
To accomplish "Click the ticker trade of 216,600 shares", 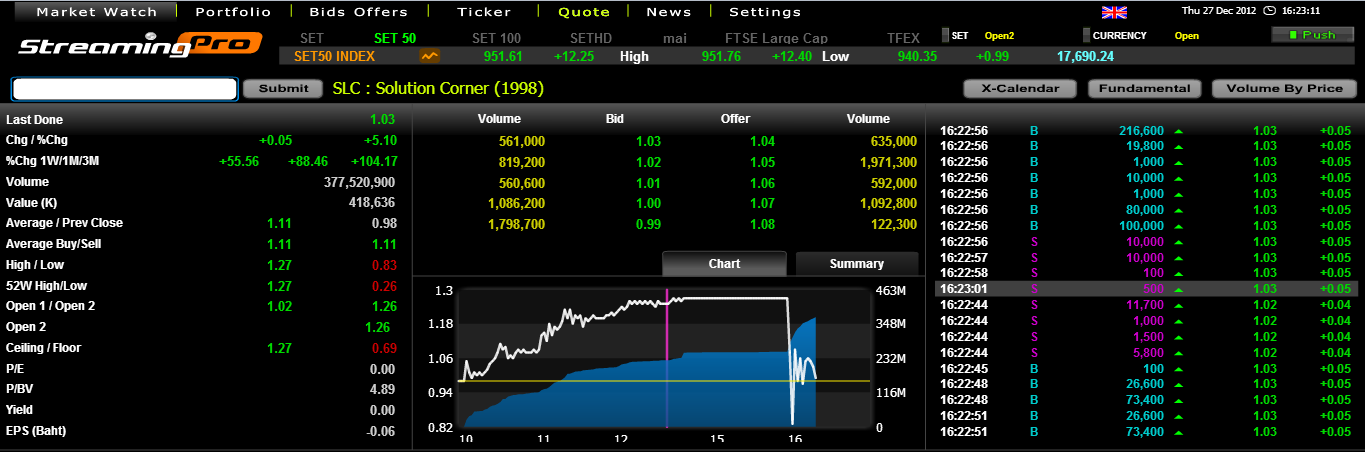I will click(x=1141, y=130).
